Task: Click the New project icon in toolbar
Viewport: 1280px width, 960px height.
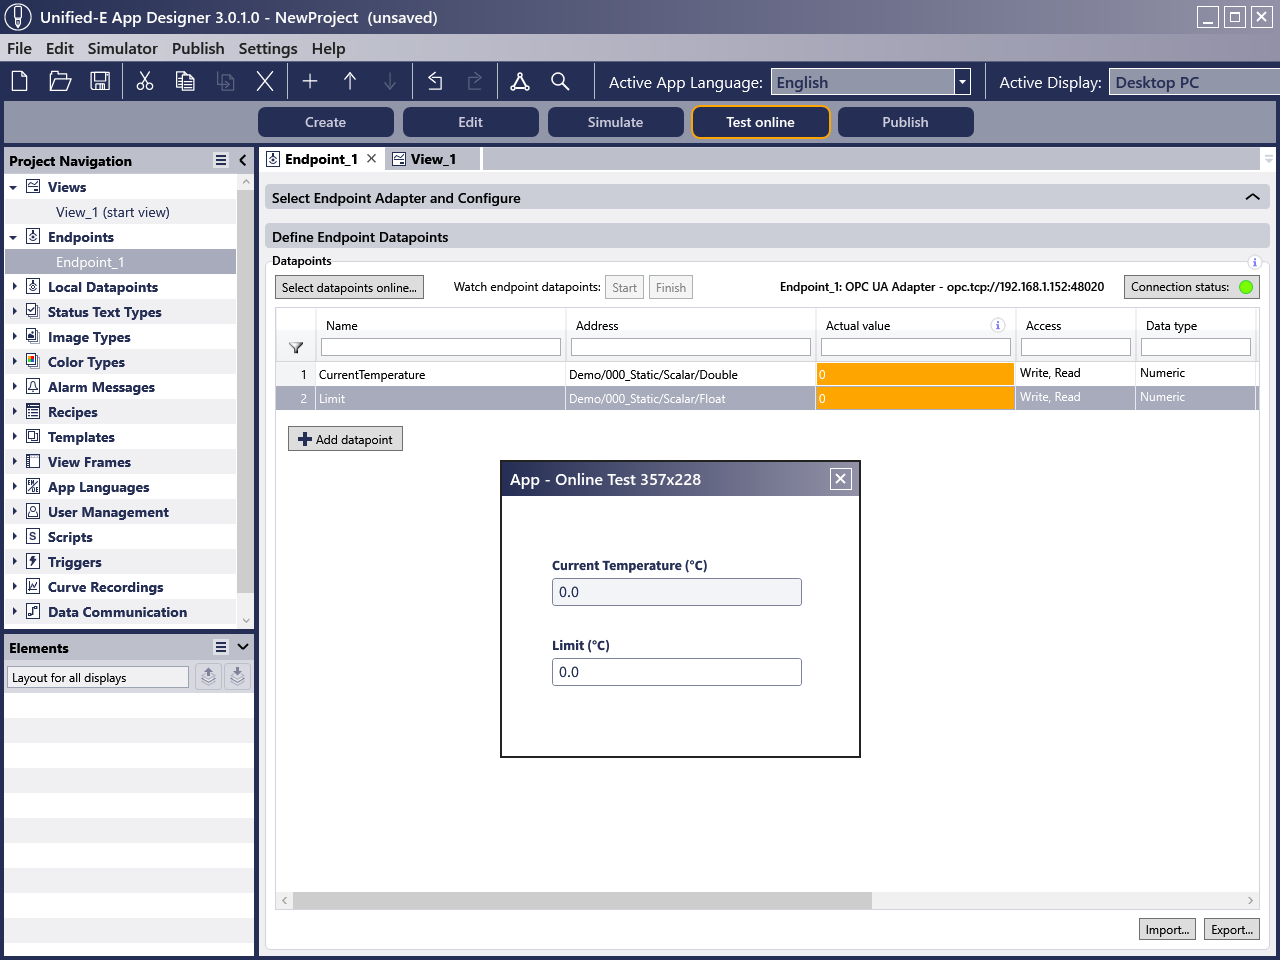Action: [20, 82]
